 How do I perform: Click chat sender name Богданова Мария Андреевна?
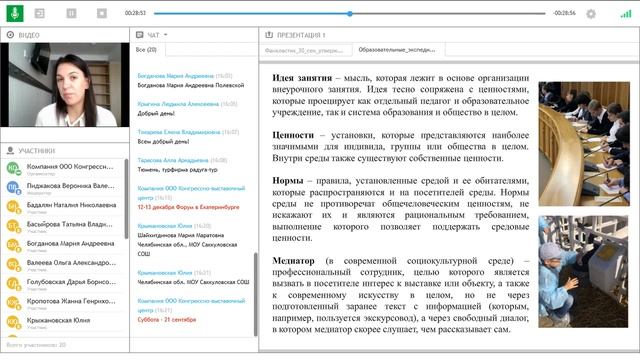pyautogui.click(x=176, y=76)
